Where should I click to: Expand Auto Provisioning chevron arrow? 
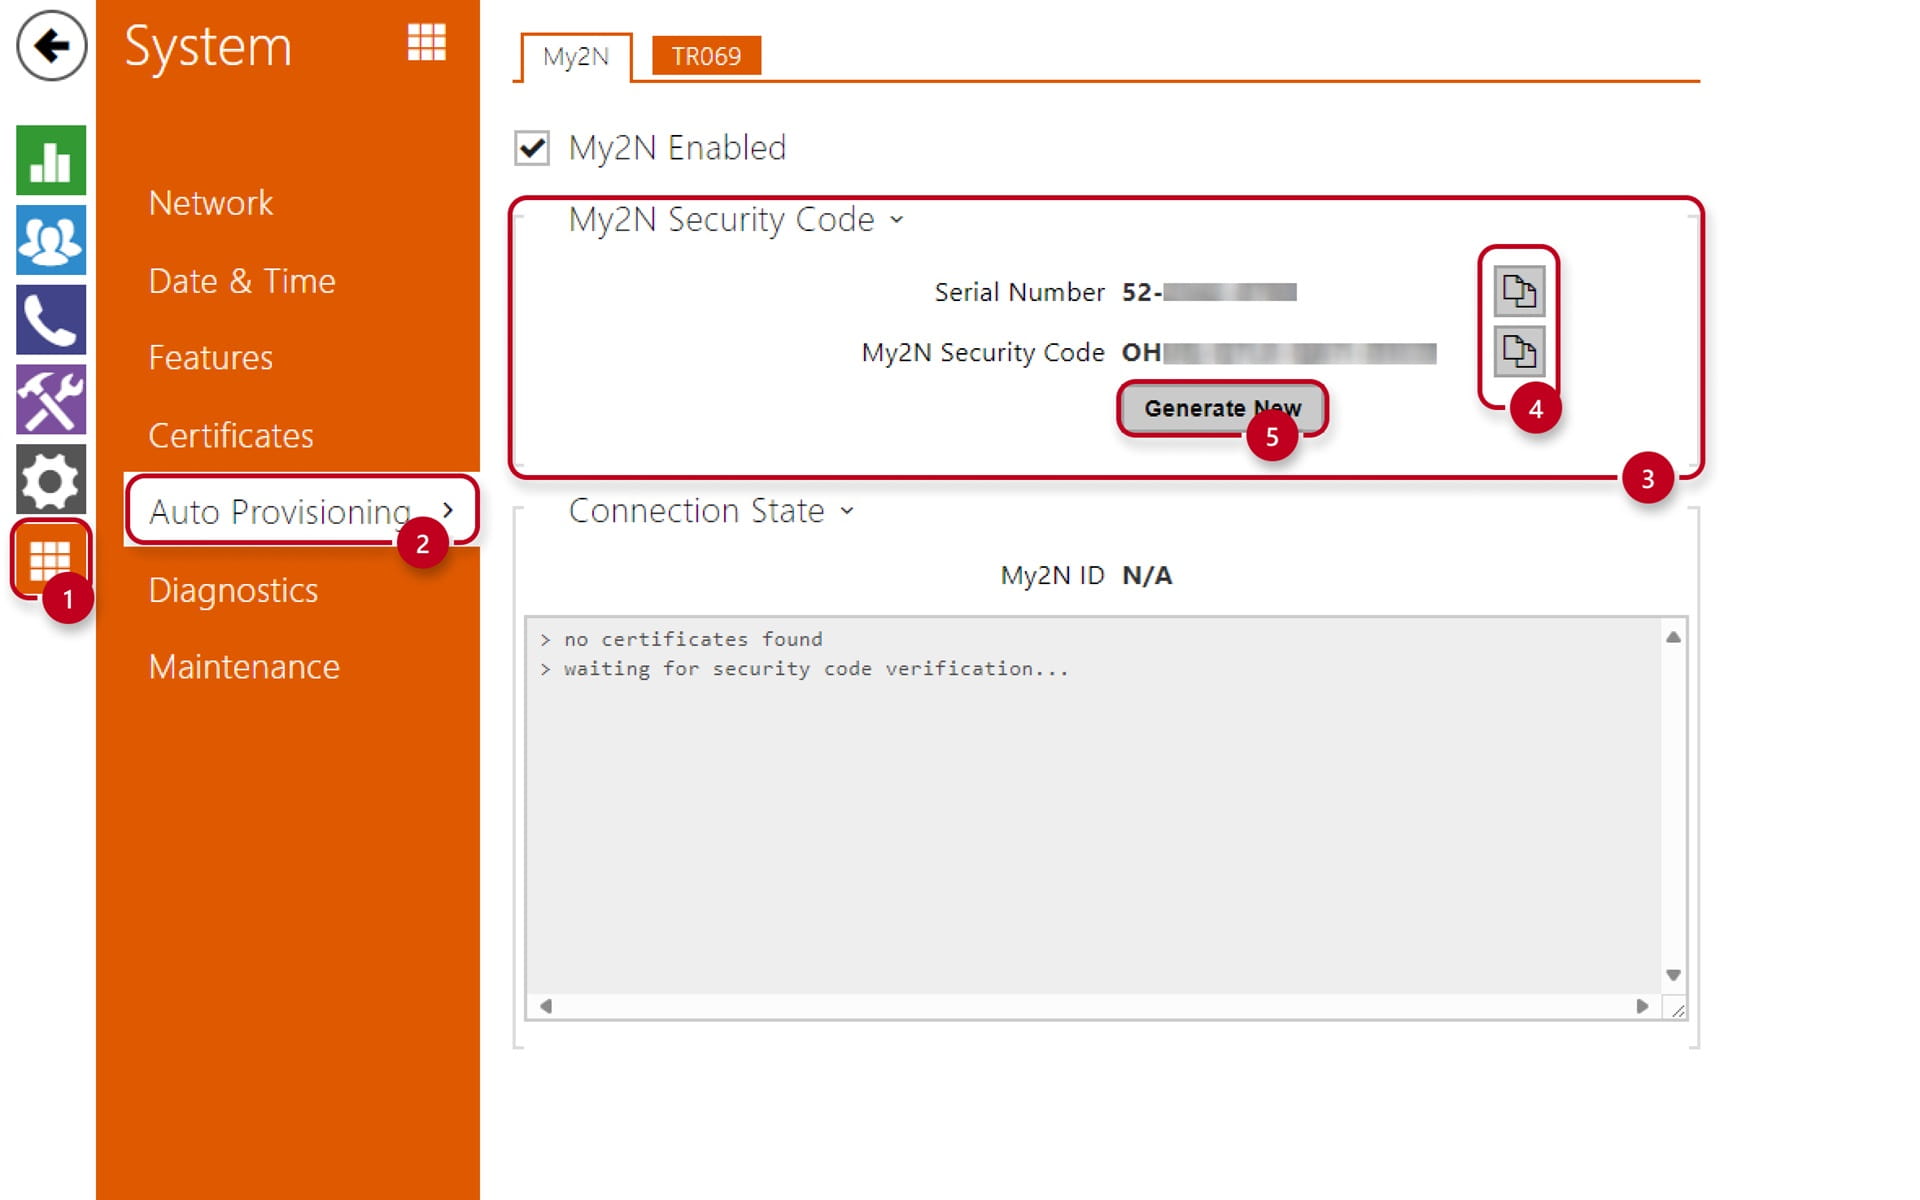(448, 510)
